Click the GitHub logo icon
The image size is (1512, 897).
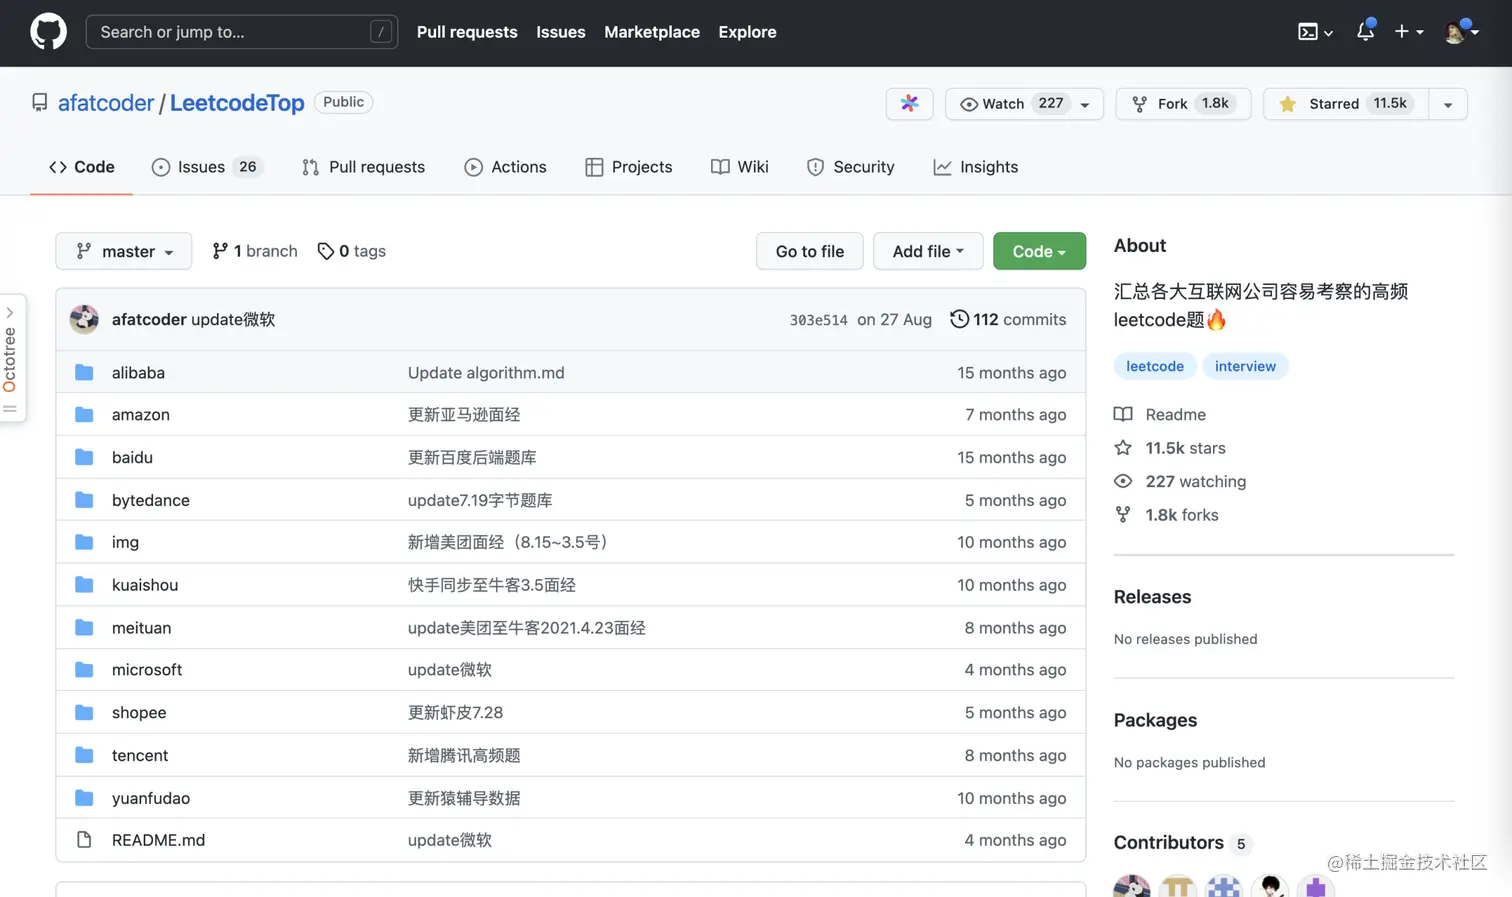tap(48, 32)
